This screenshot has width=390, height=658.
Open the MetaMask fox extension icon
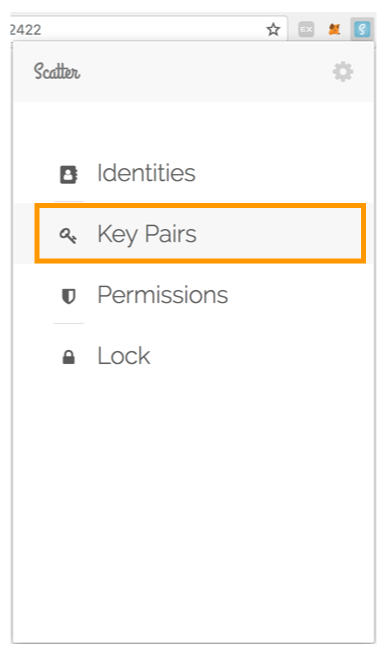tap(334, 29)
